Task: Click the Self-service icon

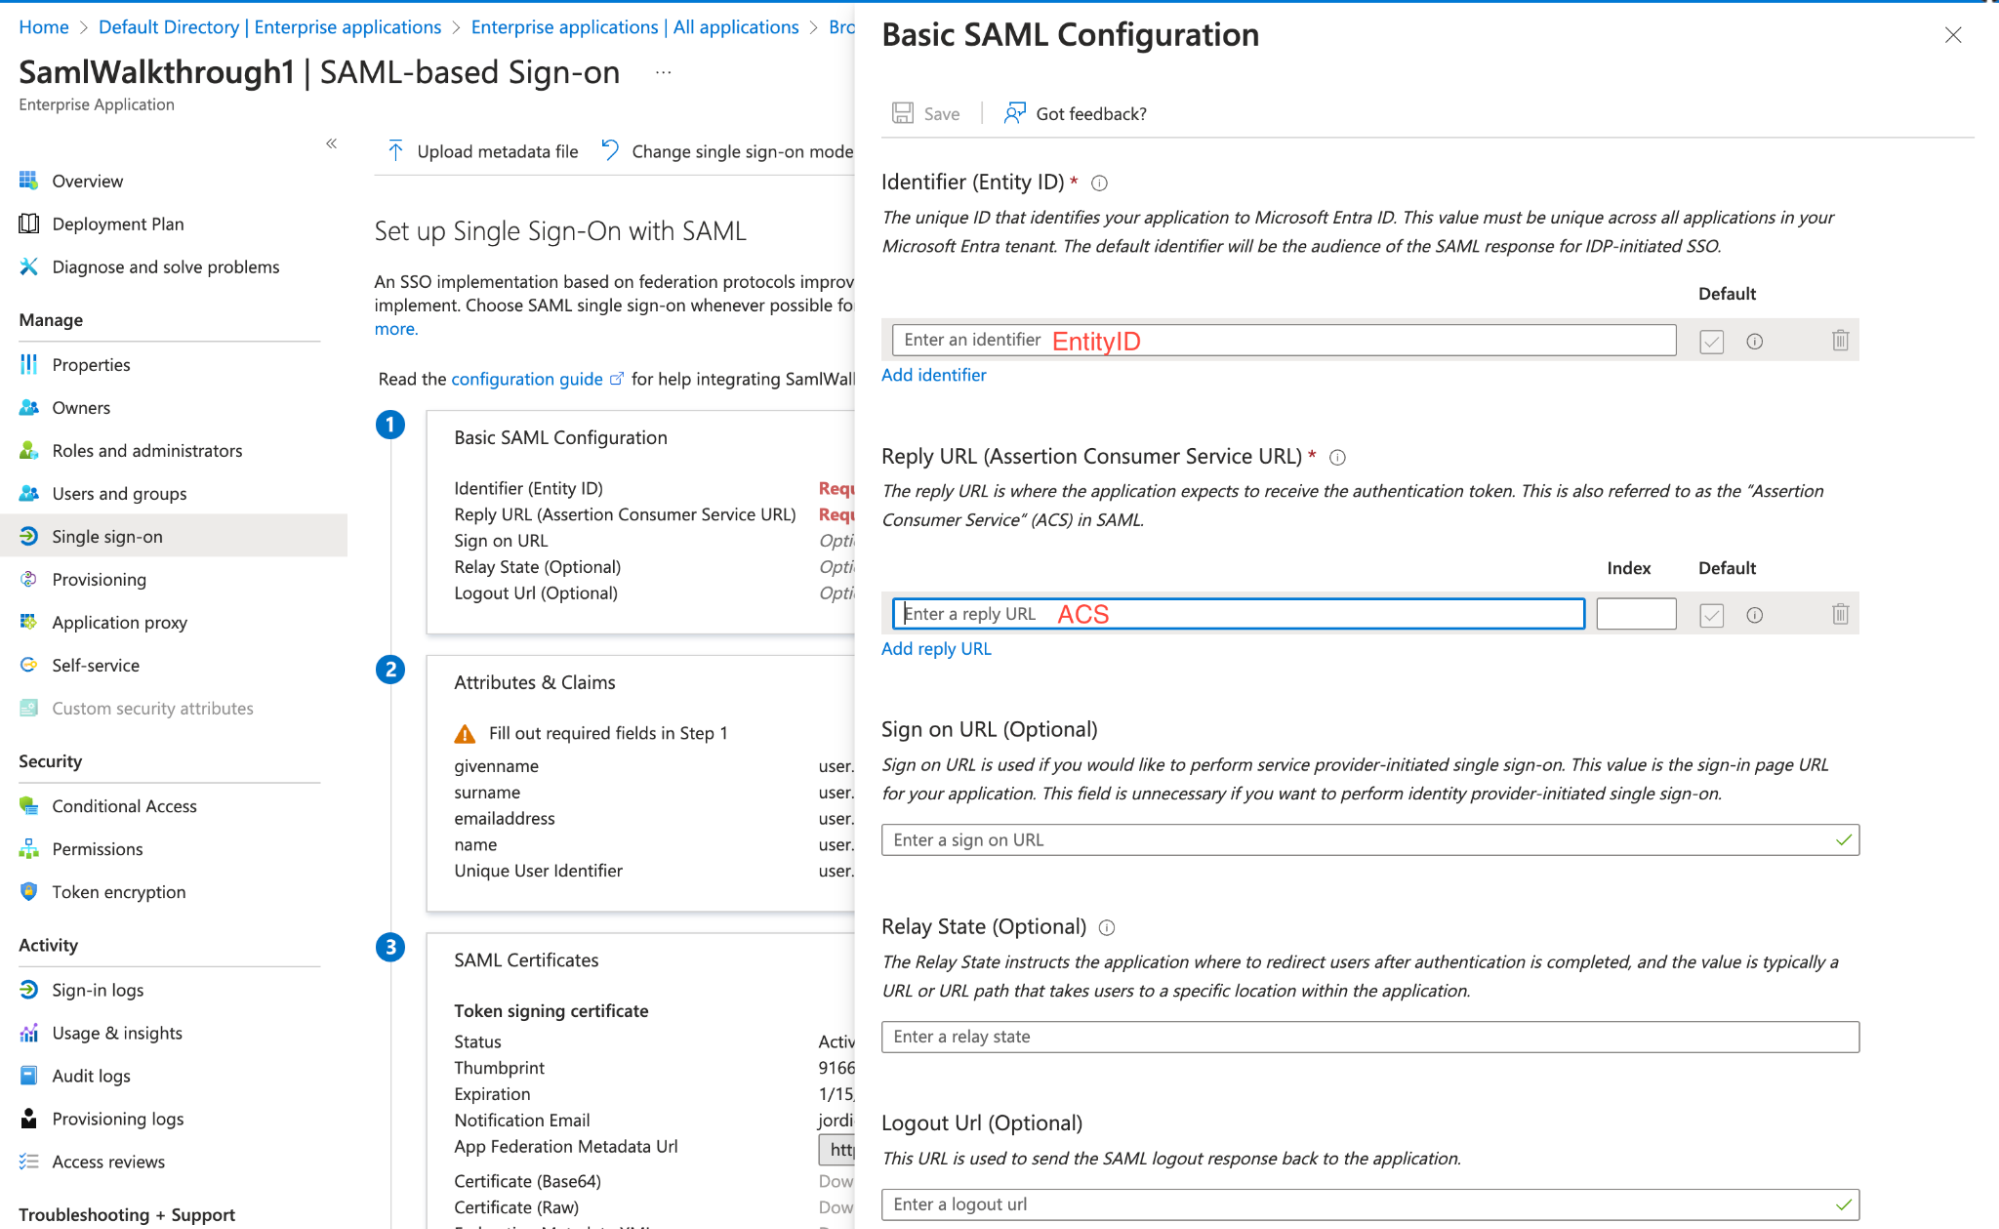Action: click(28, 666)
